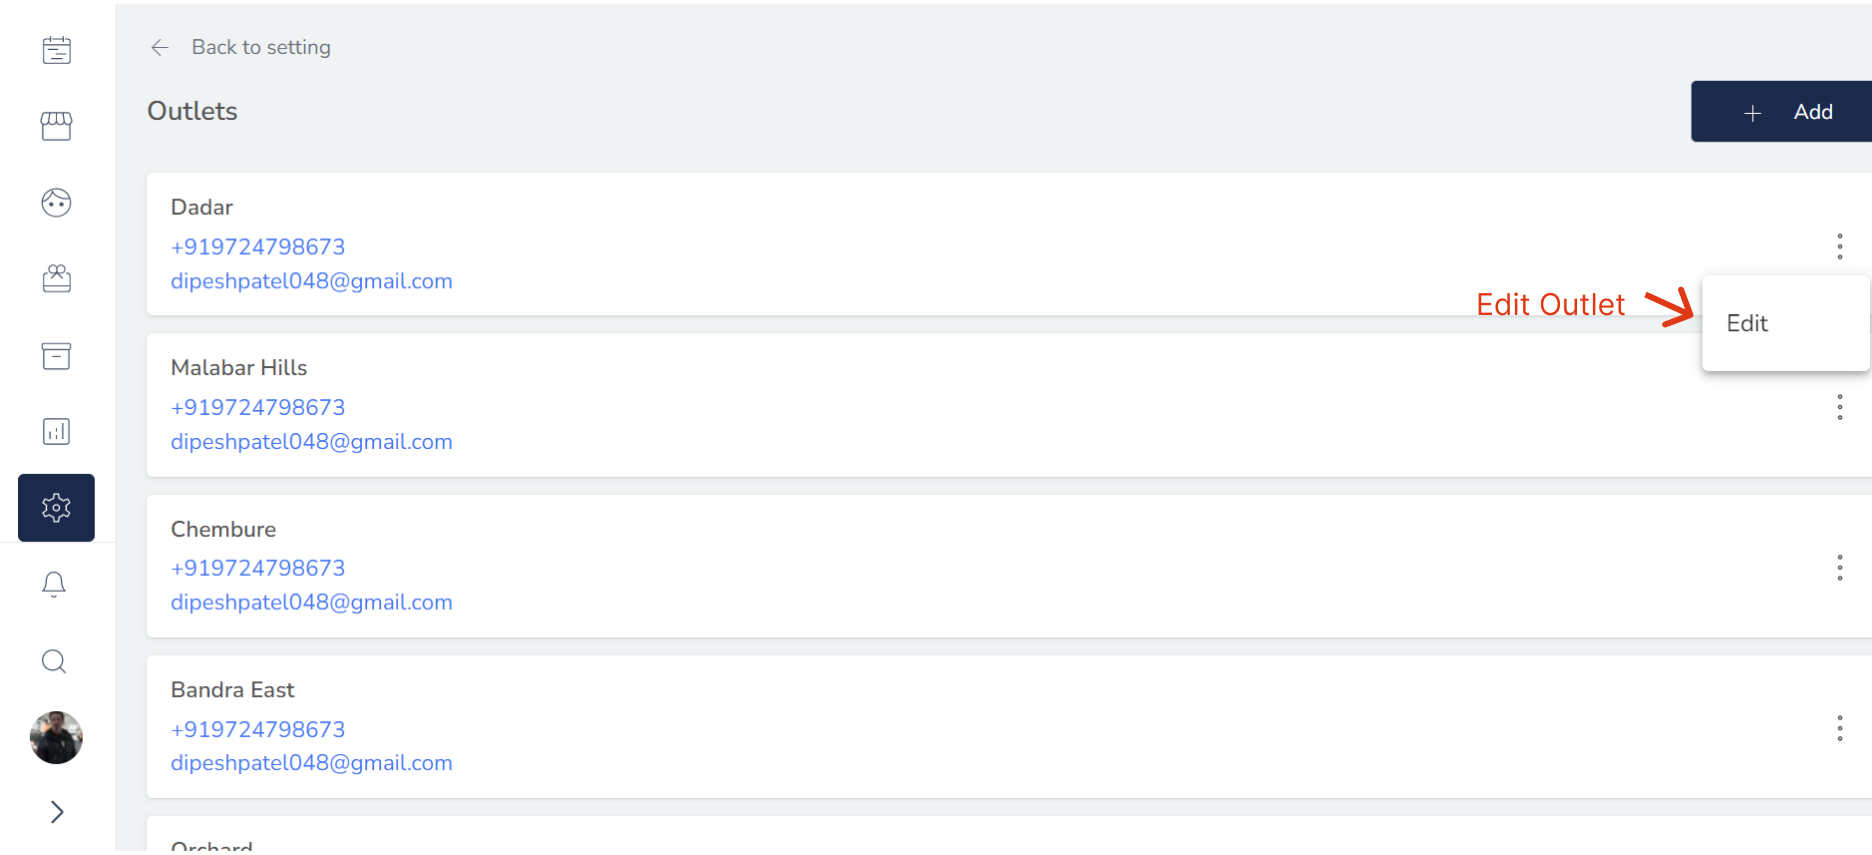This screenshot has height=855, width=1872.
Task: Click the face icon in sidebar
Action: coord(57,203)
